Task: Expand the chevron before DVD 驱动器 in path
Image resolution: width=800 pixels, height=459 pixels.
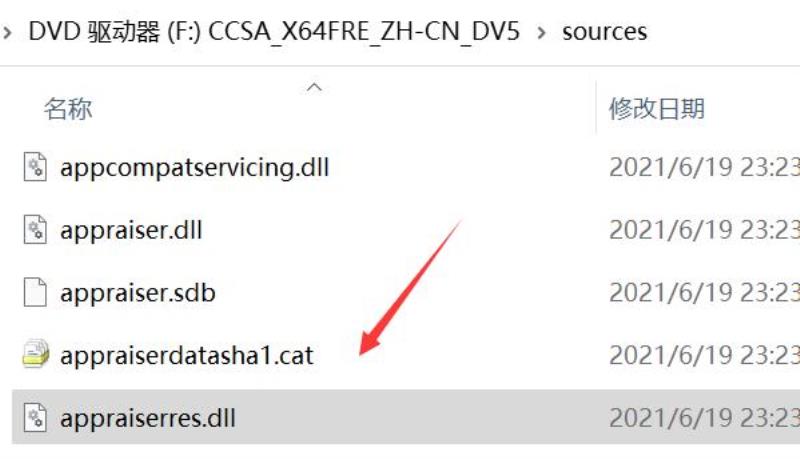Action: (x=7, y=33)
